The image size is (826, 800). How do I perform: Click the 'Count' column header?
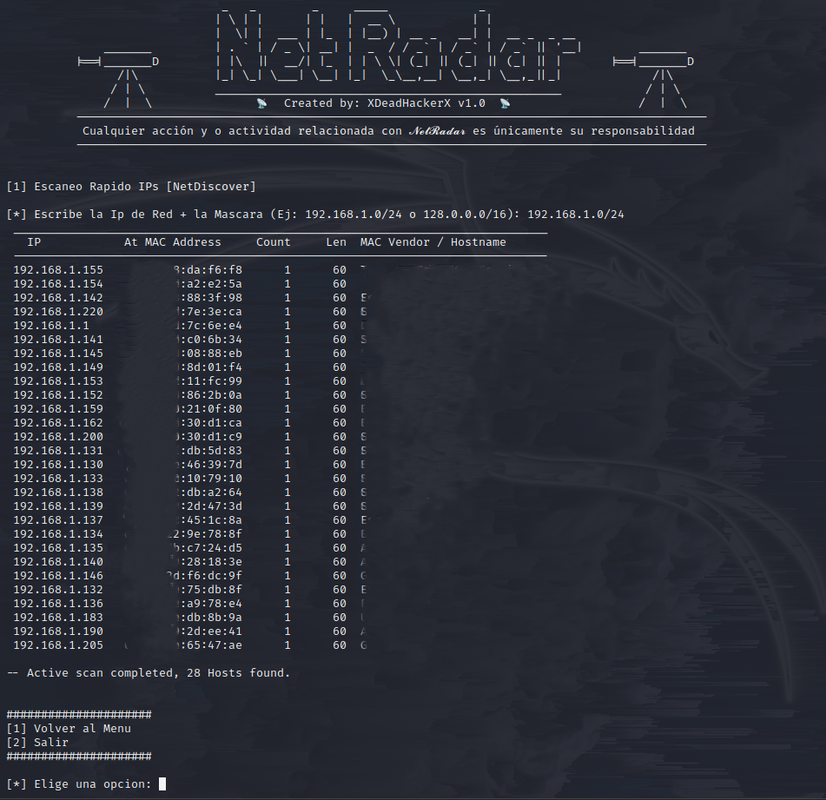coord(273,242)
